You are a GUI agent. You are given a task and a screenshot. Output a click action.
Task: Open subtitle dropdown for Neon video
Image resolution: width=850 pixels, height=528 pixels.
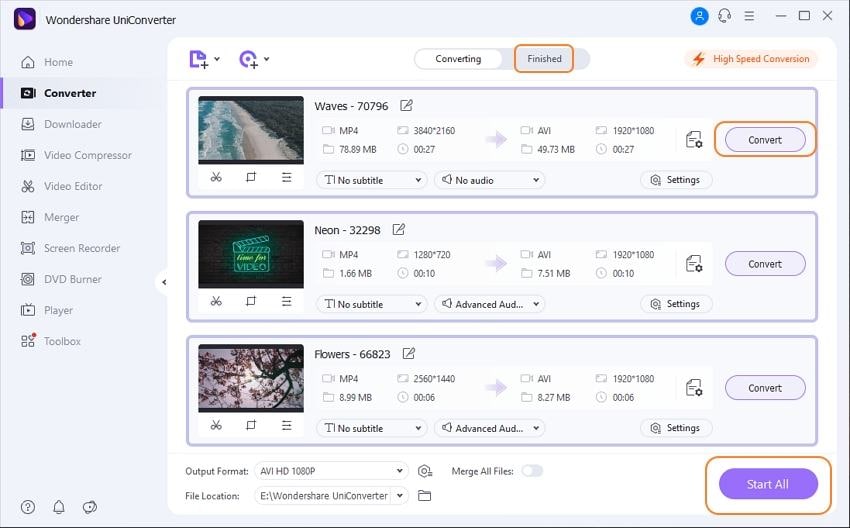(372, 304)
